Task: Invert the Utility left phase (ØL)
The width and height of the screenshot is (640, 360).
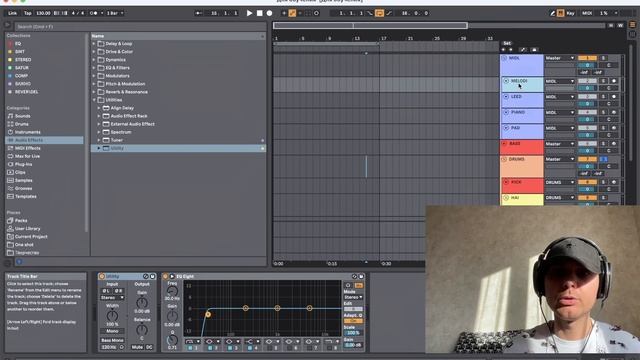Action: [106, 291]
